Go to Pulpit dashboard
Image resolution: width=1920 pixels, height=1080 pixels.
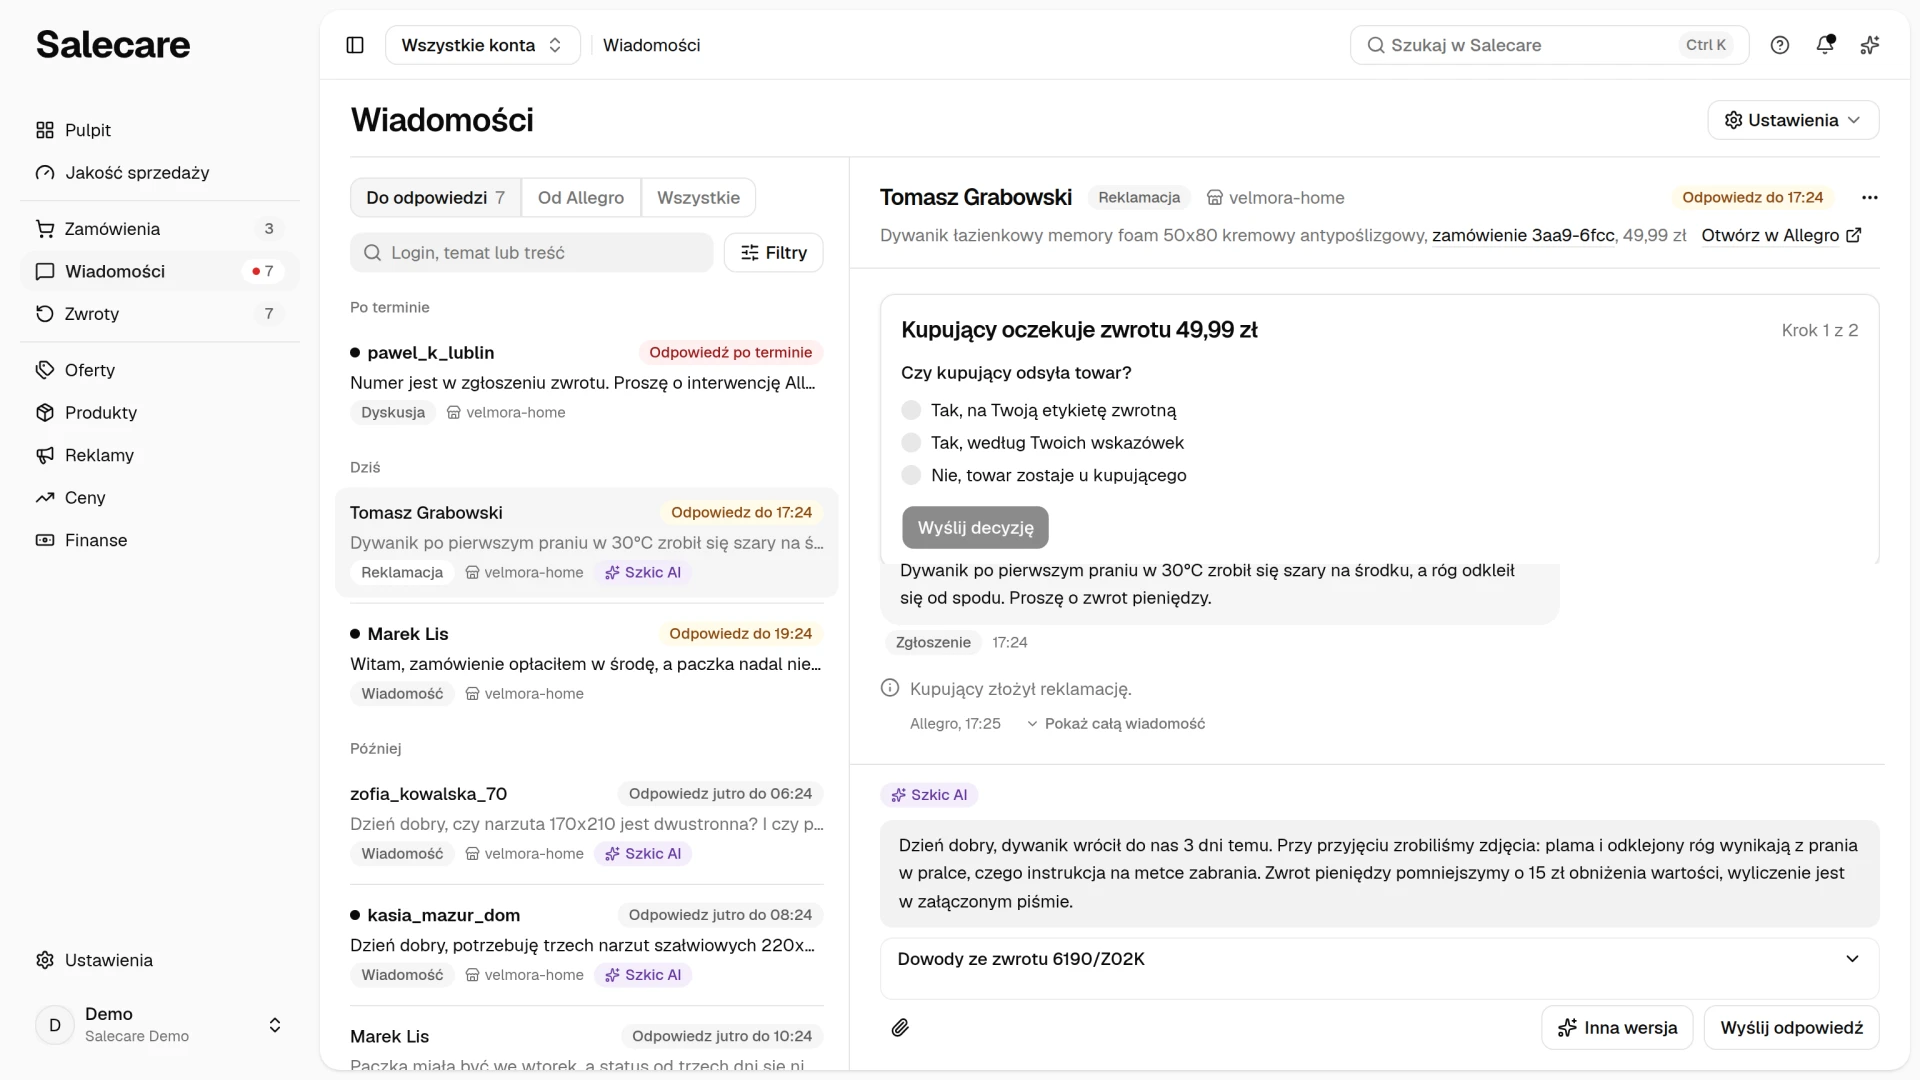coord(160,130)
